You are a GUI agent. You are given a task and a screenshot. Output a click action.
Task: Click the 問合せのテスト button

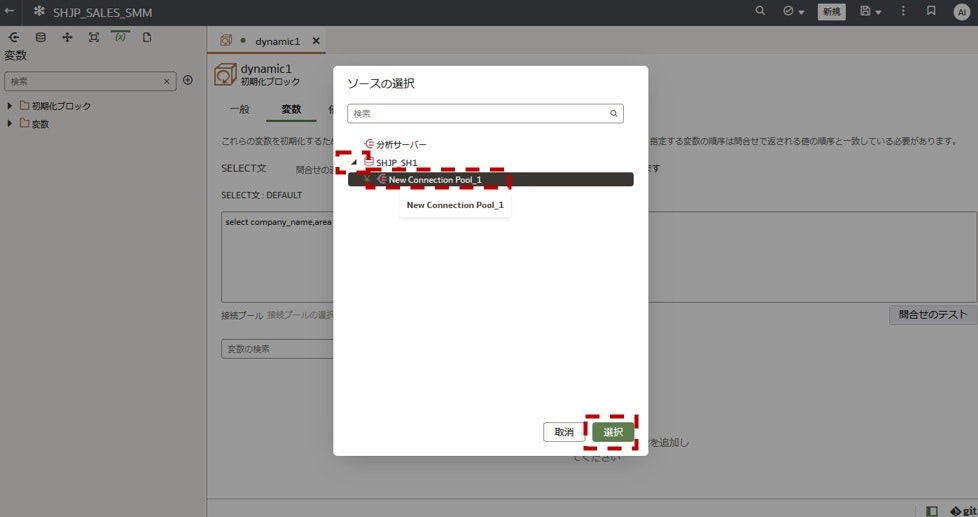click(x=932, y=315)
